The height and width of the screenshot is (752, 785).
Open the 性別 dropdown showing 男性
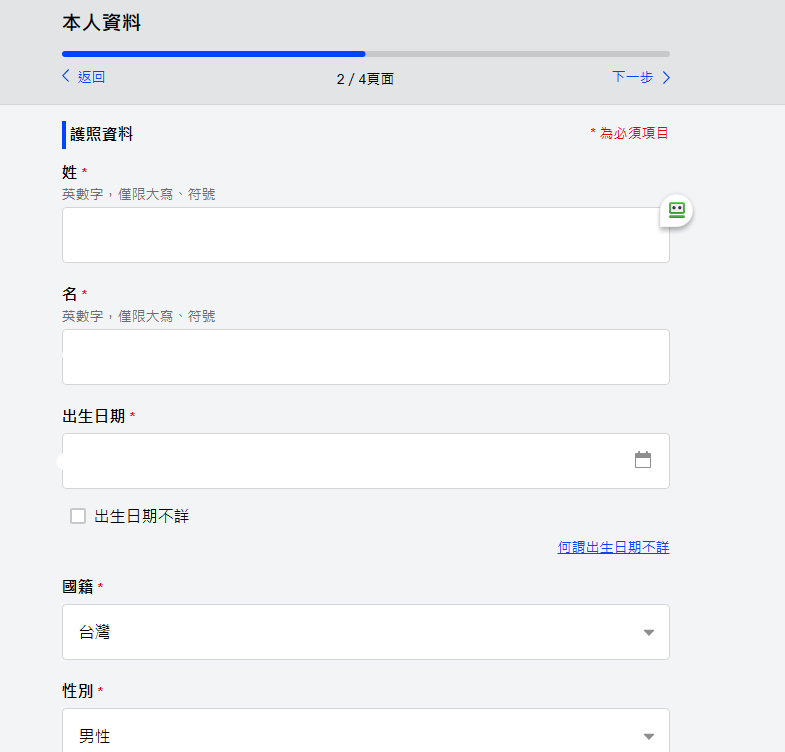(365, 730)
